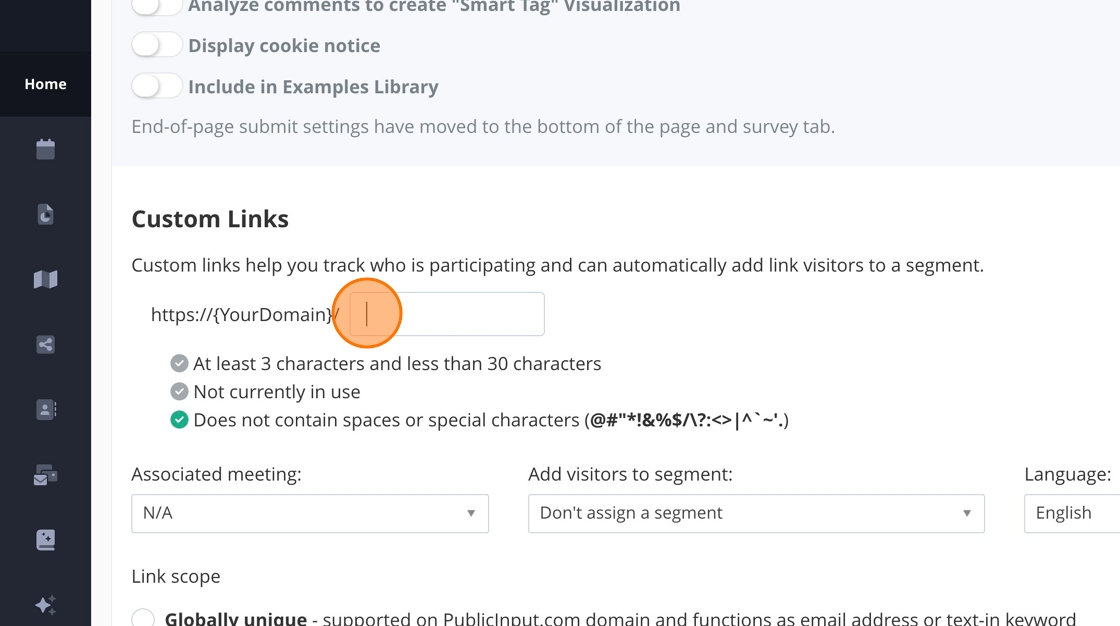Click the Not currently in use checkmark
The height and width of the screenshot is (626, 1120).
[x=179, y=392]
